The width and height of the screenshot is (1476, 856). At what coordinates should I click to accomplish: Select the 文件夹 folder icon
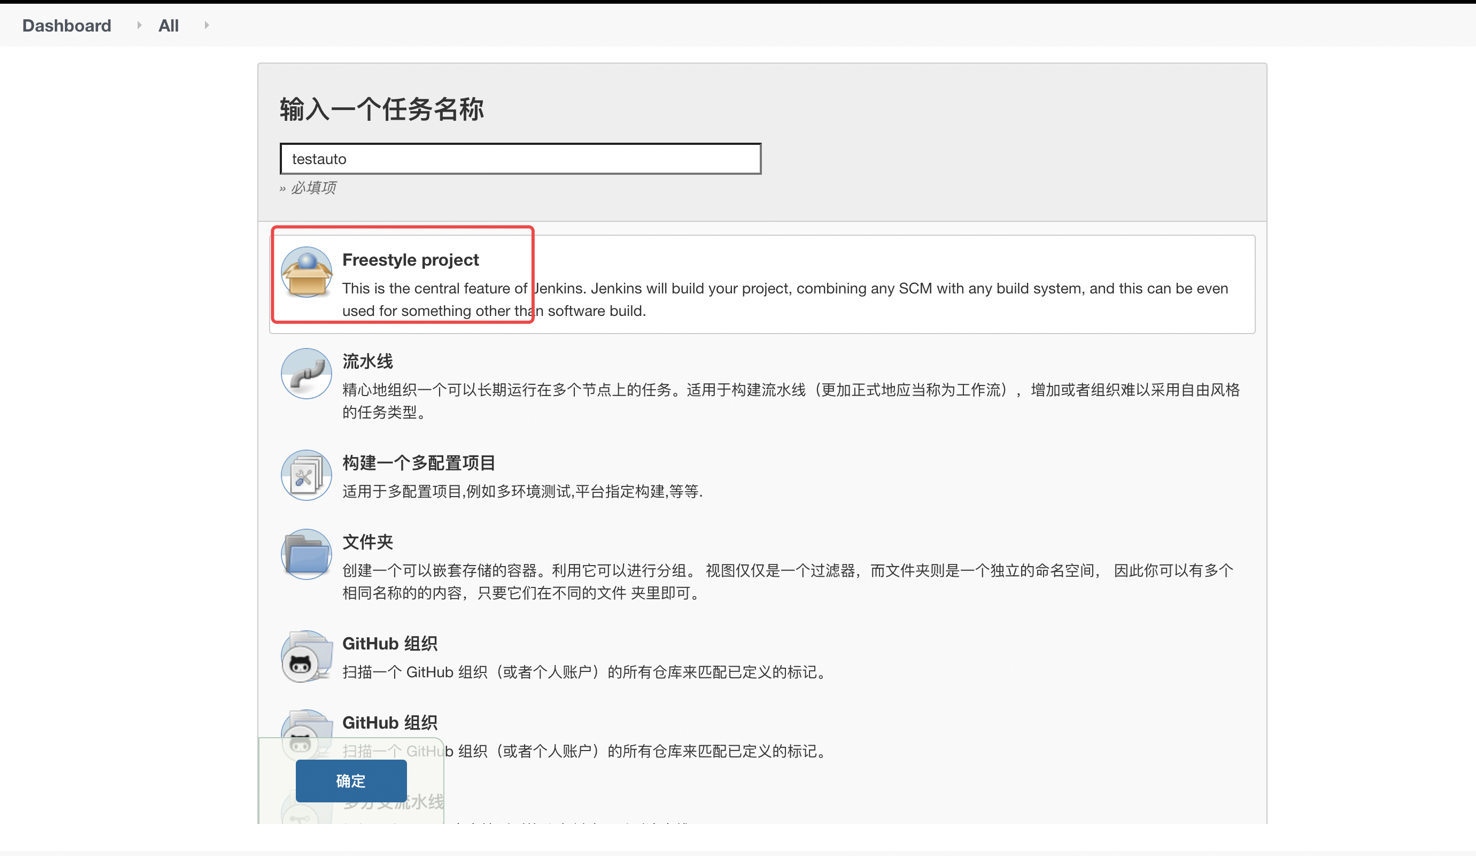pyautogui.click(x=306, y=555)
